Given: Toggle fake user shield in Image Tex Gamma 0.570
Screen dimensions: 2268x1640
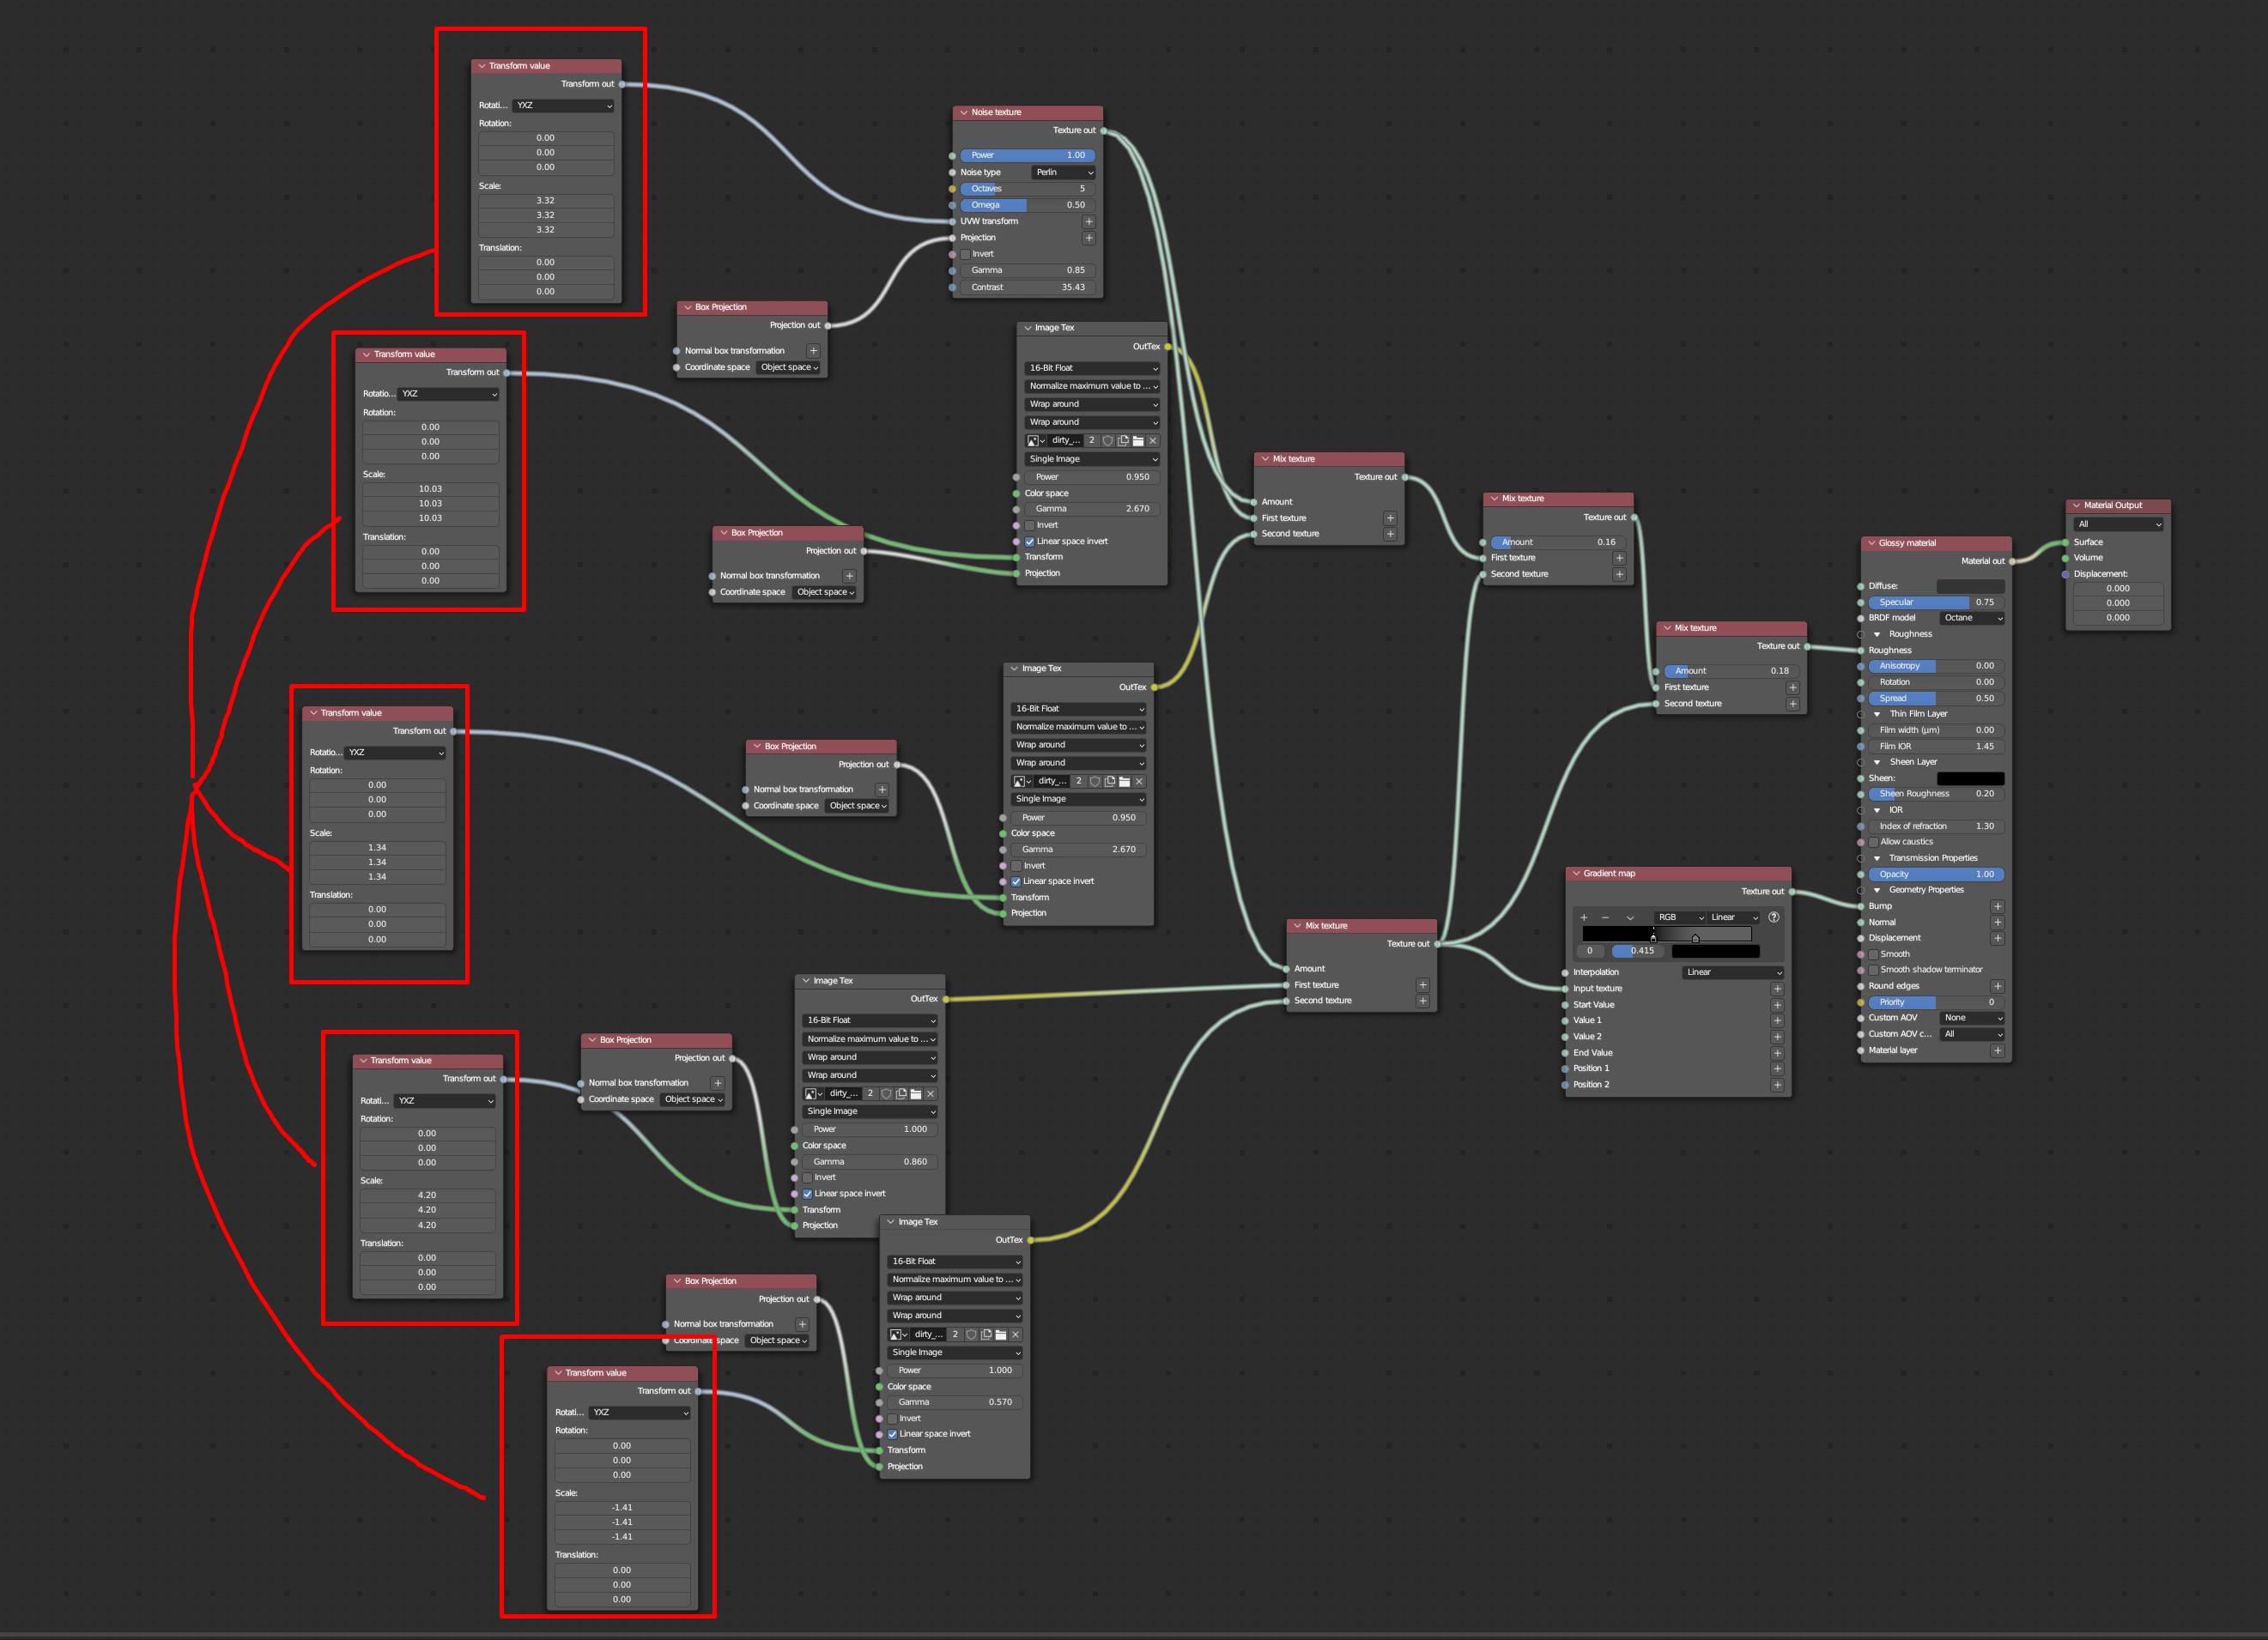Looking at the screenshot, I should pyautogui.click(x=971, y=1335).
